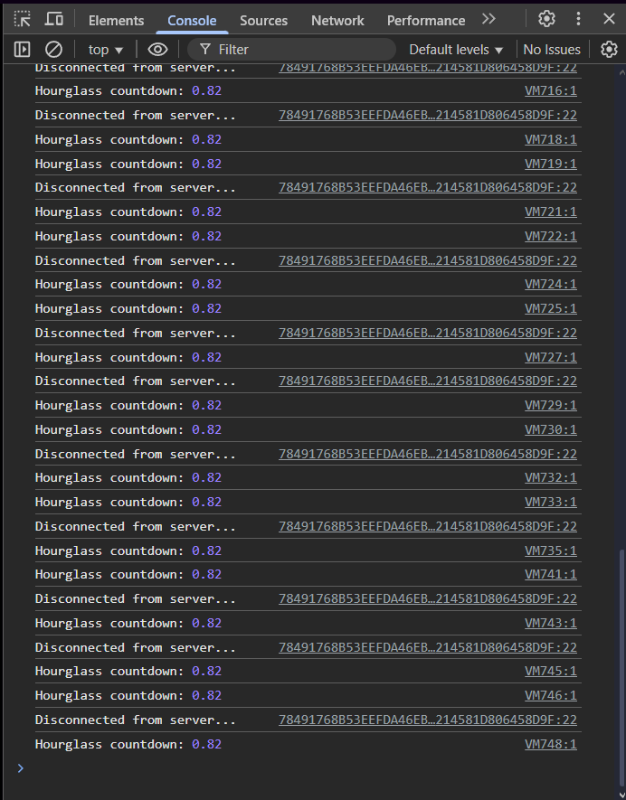Open the Default levels dropdown
This screenshot has width=626, height=800.
click(456, 49)
